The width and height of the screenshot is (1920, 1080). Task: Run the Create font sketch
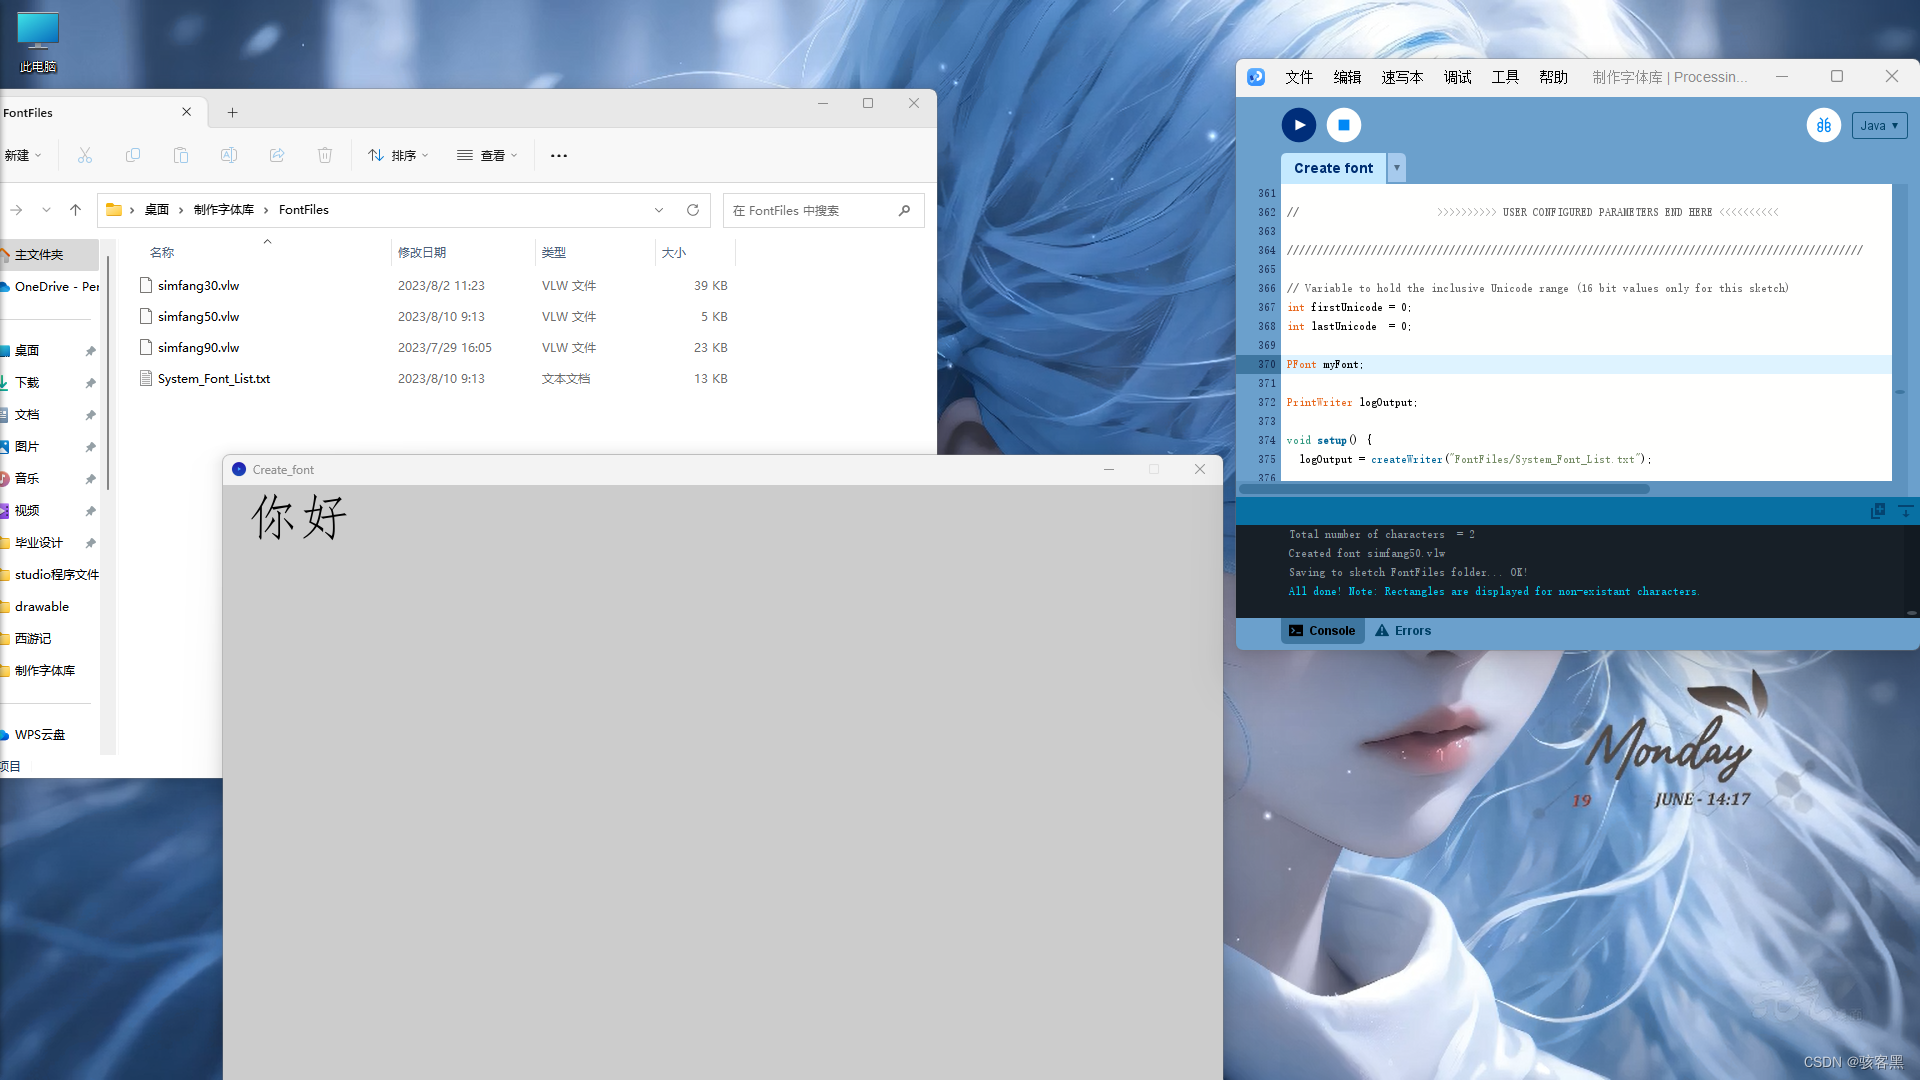coord(1298,124)
